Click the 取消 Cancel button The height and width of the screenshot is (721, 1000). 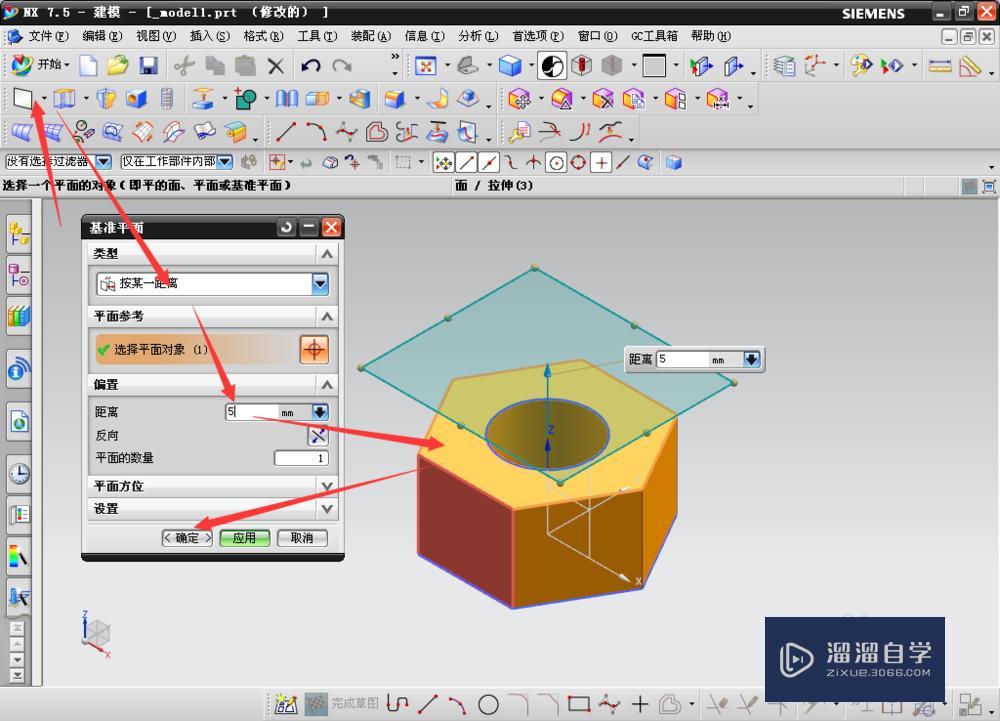click(x=302, y=538)
